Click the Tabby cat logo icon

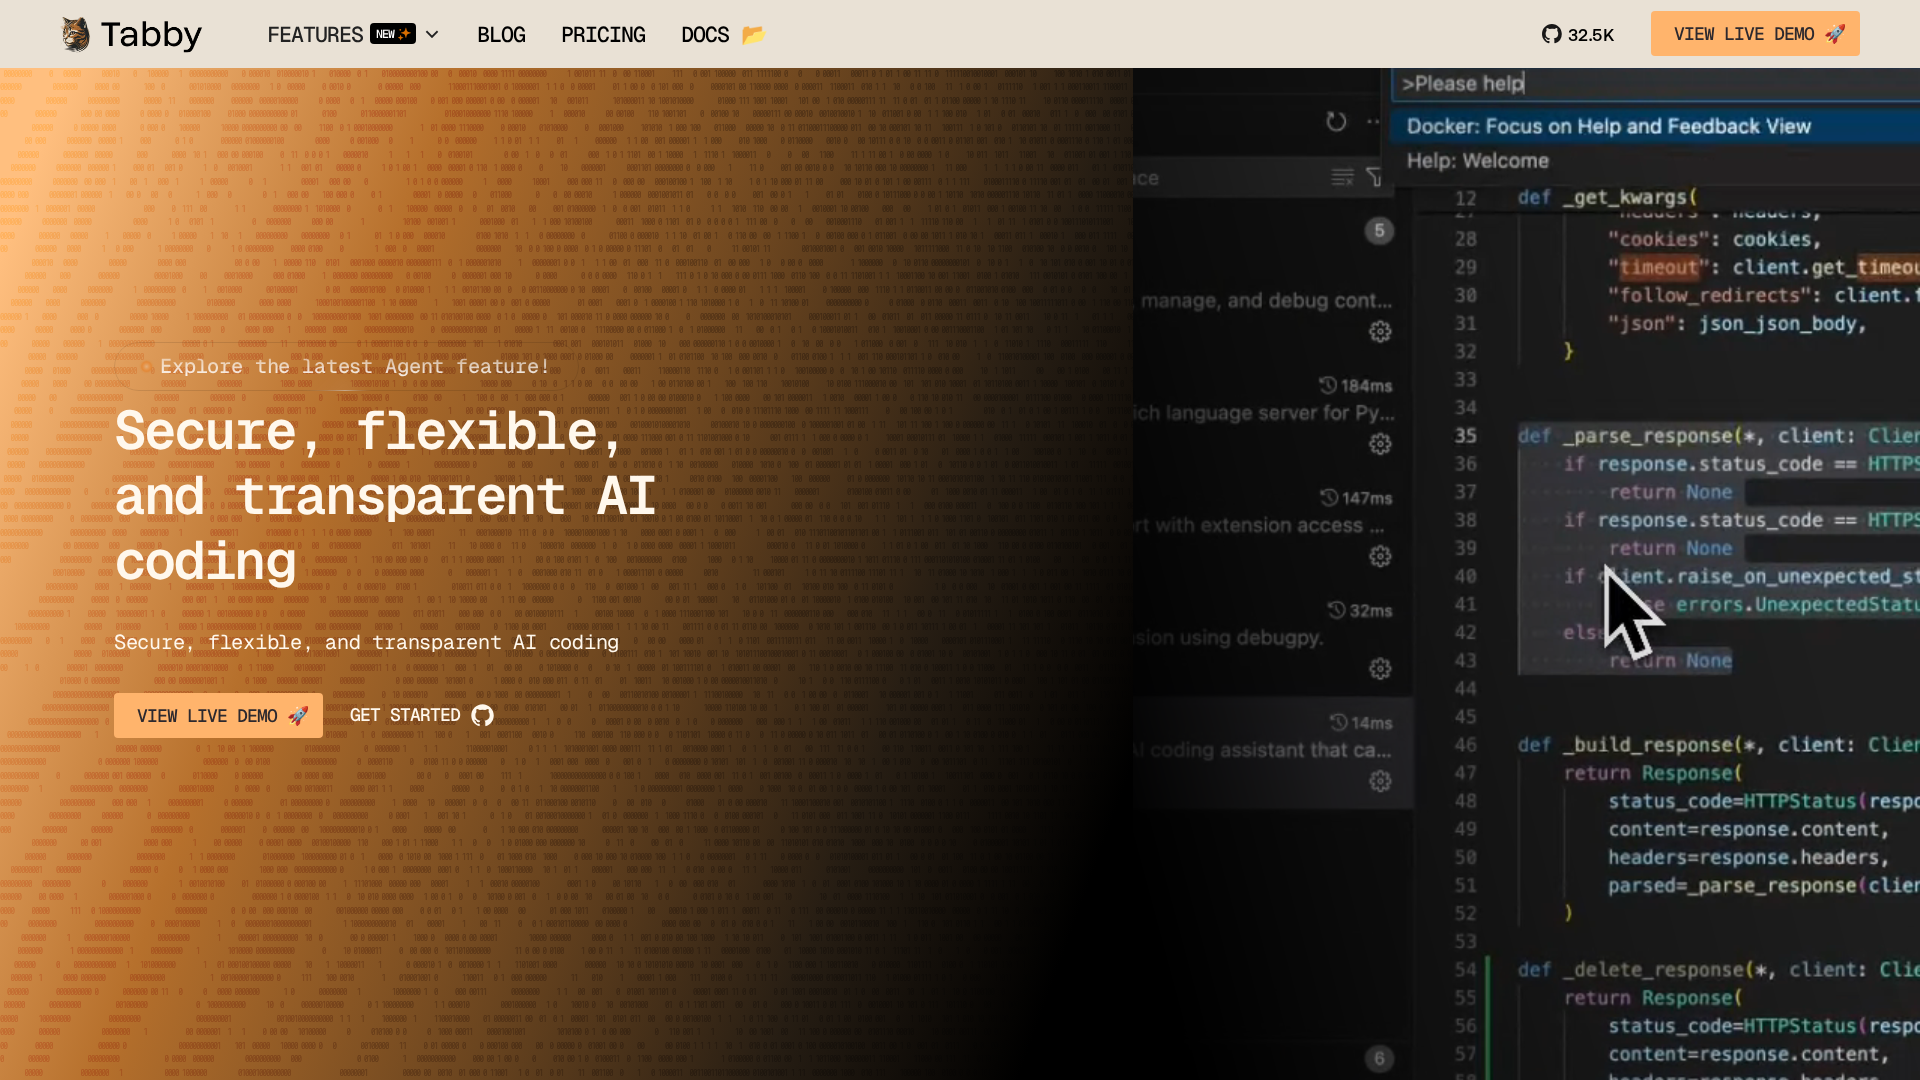pyautogui.click(x=75, y=34)
